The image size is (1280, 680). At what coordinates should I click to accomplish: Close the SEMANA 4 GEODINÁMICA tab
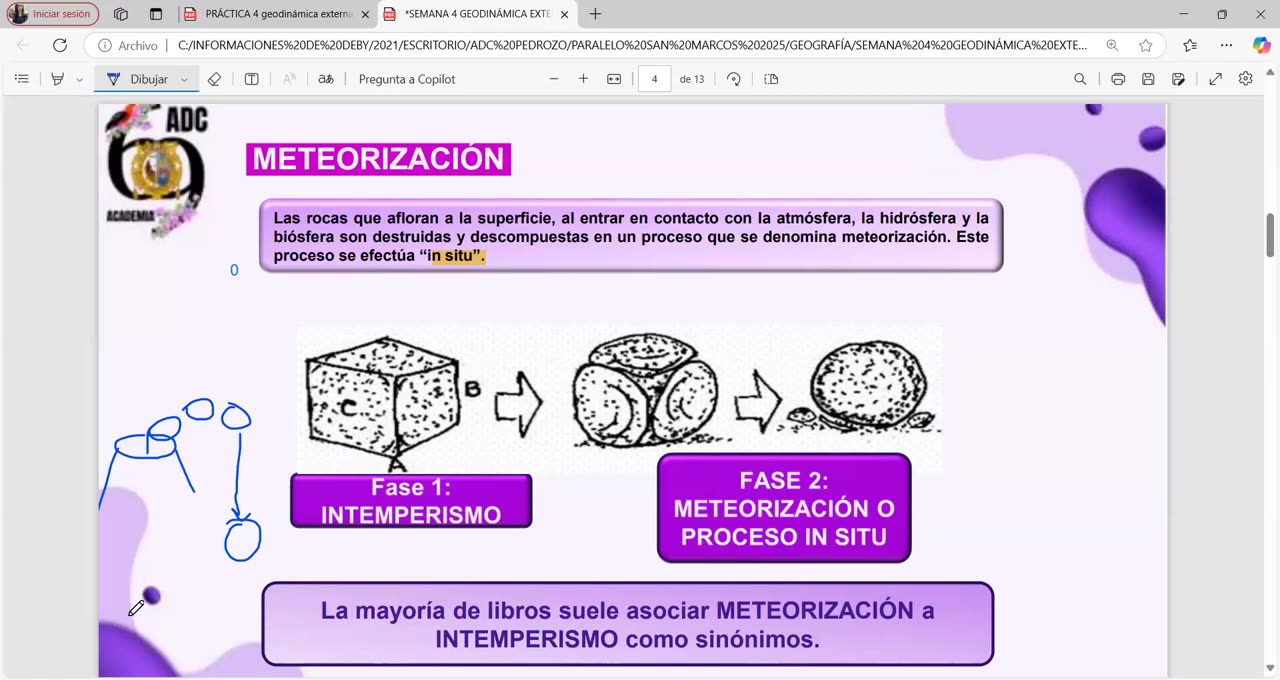click(x=565, y=14)
